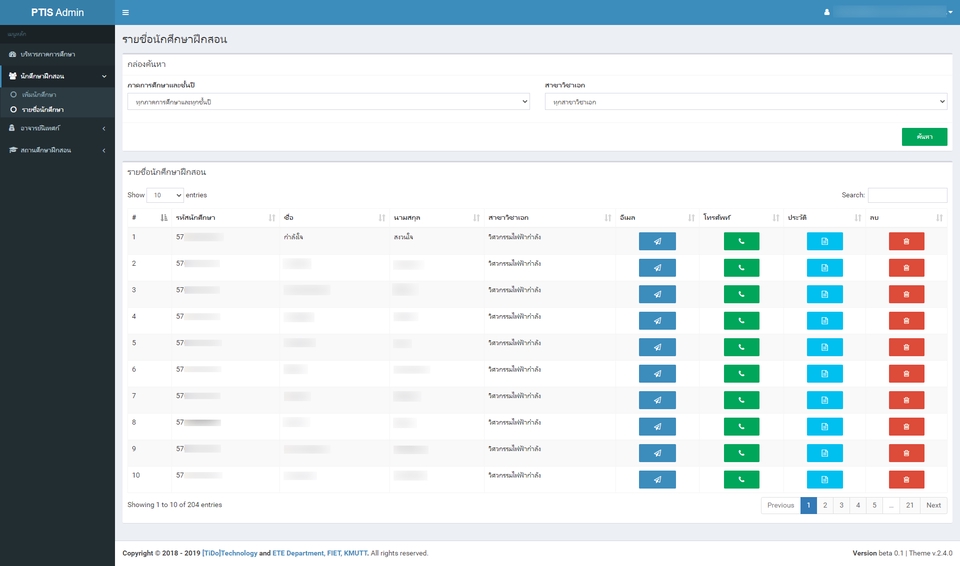
Task: Go to page 21 of table
Action: point(910,505)
